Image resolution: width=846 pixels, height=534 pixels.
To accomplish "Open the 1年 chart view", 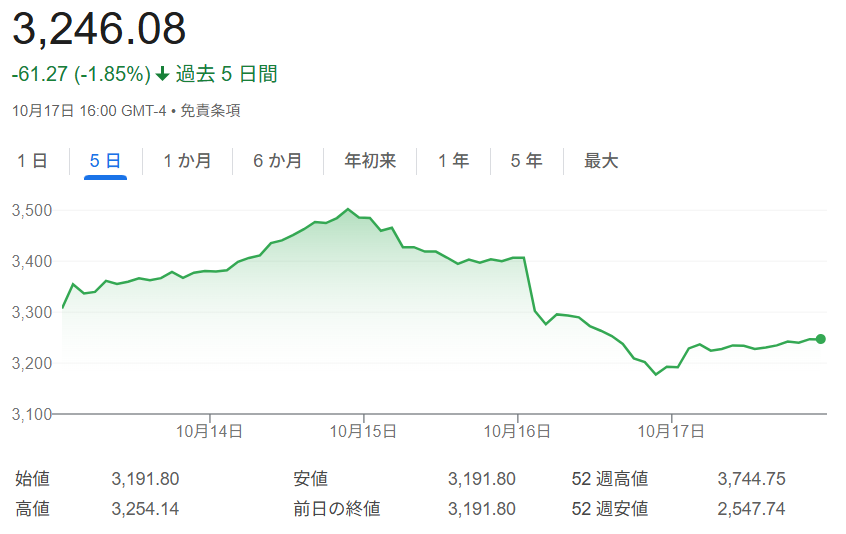I will 453,161.
